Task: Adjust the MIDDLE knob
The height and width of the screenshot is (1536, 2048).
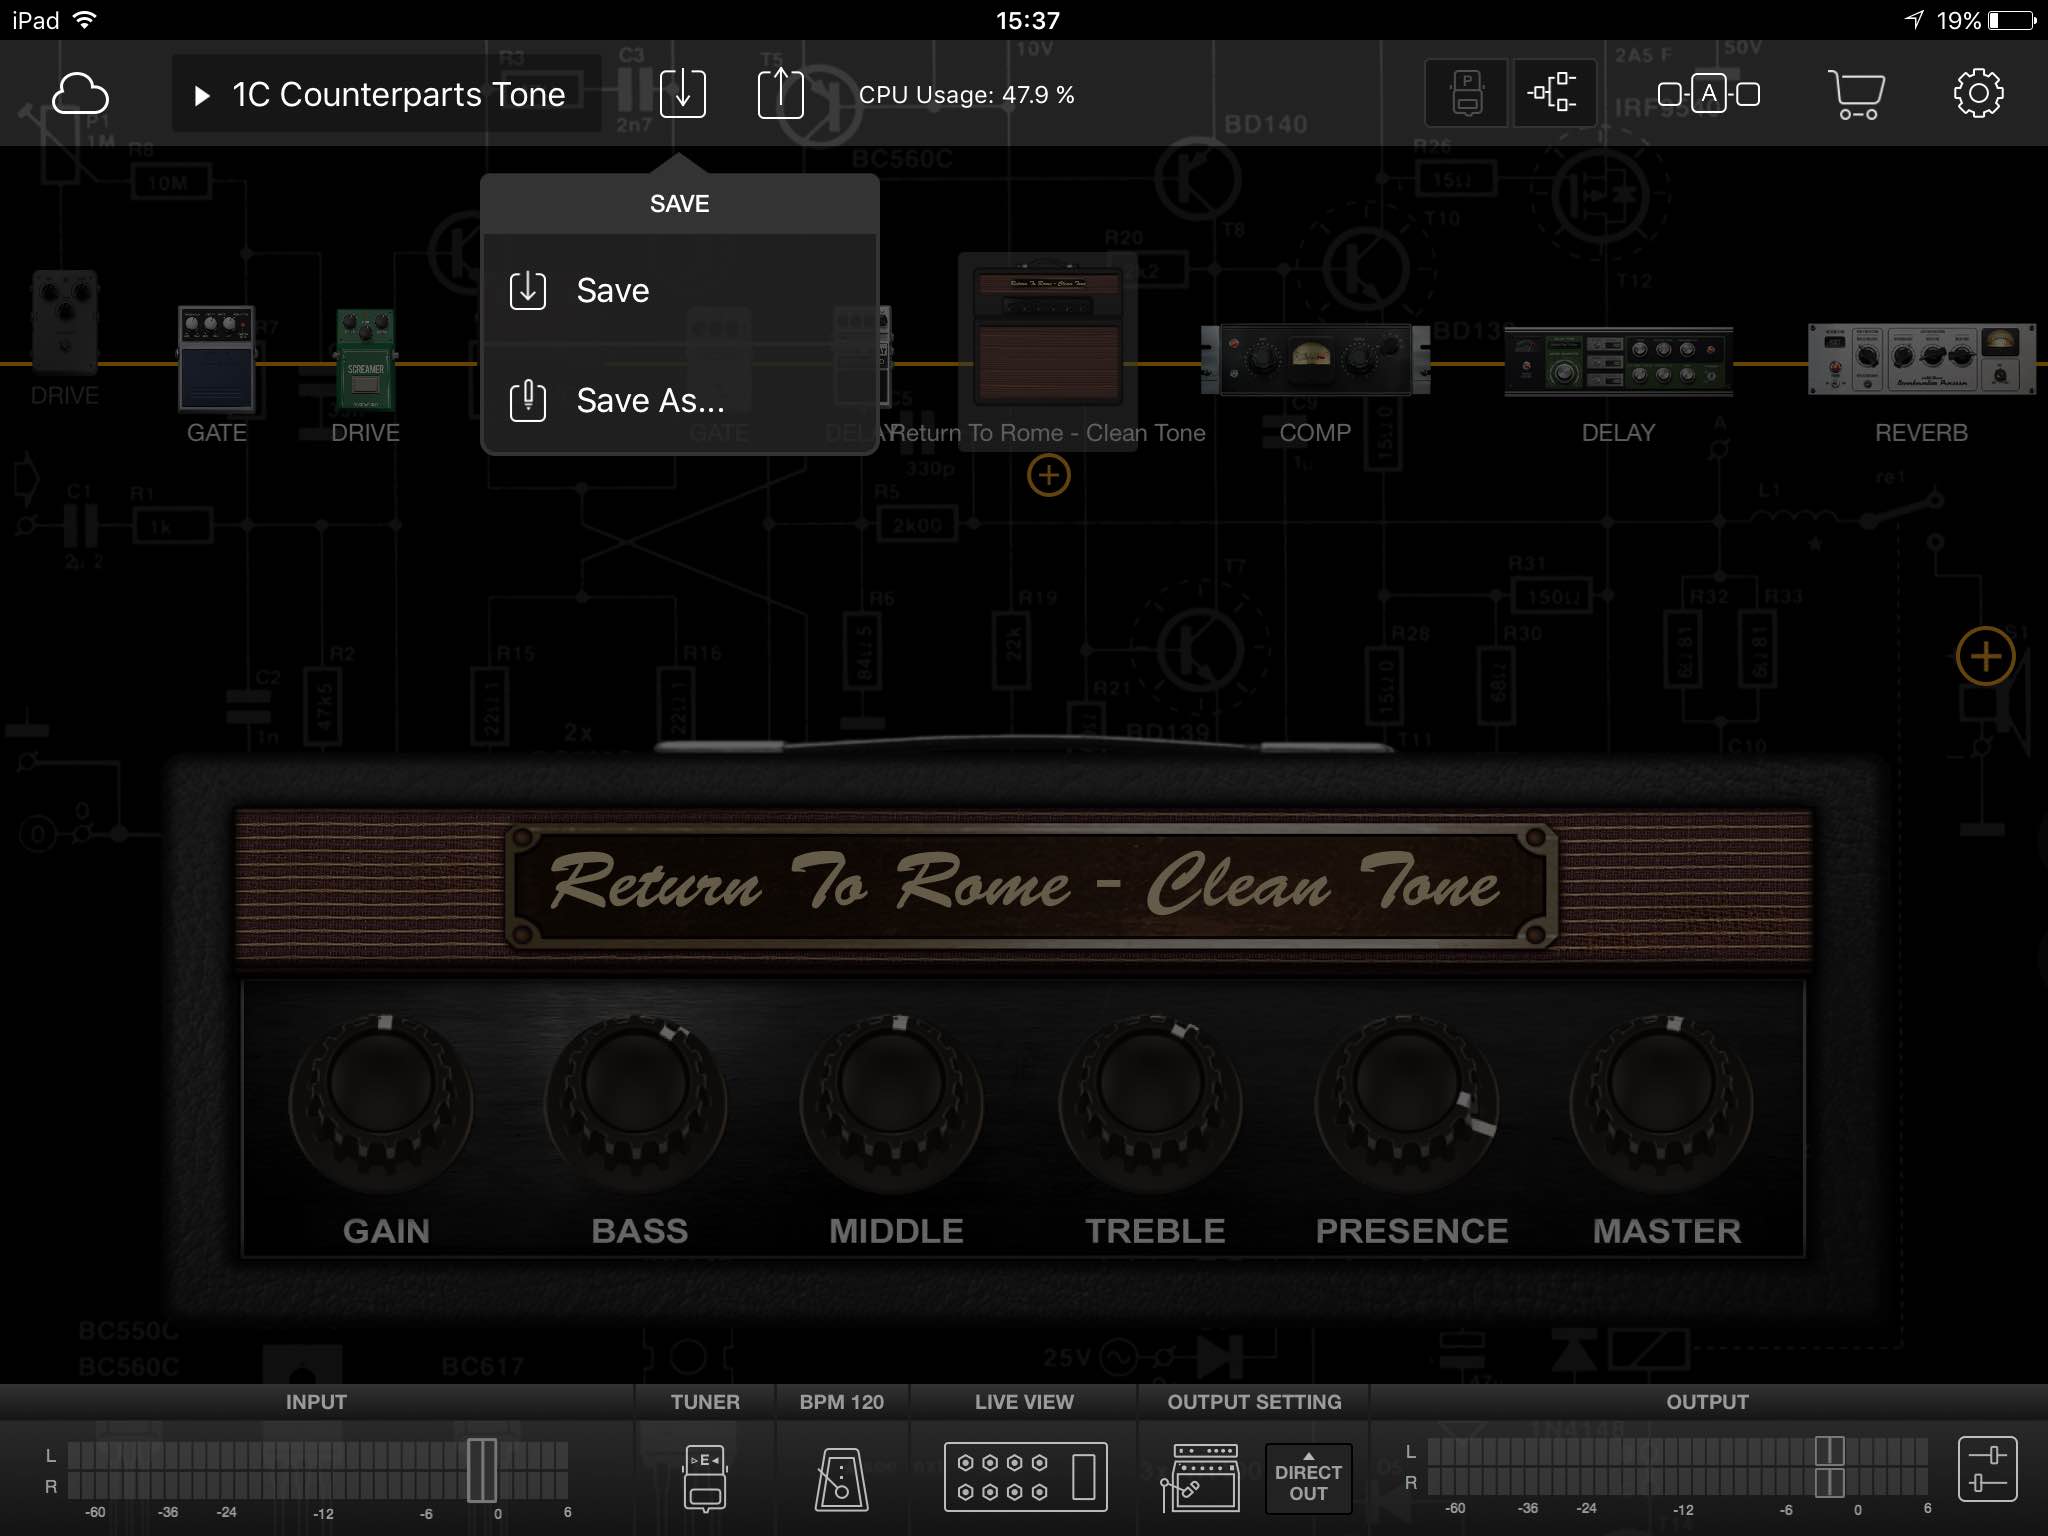Action: click(x=892, y=1103)
